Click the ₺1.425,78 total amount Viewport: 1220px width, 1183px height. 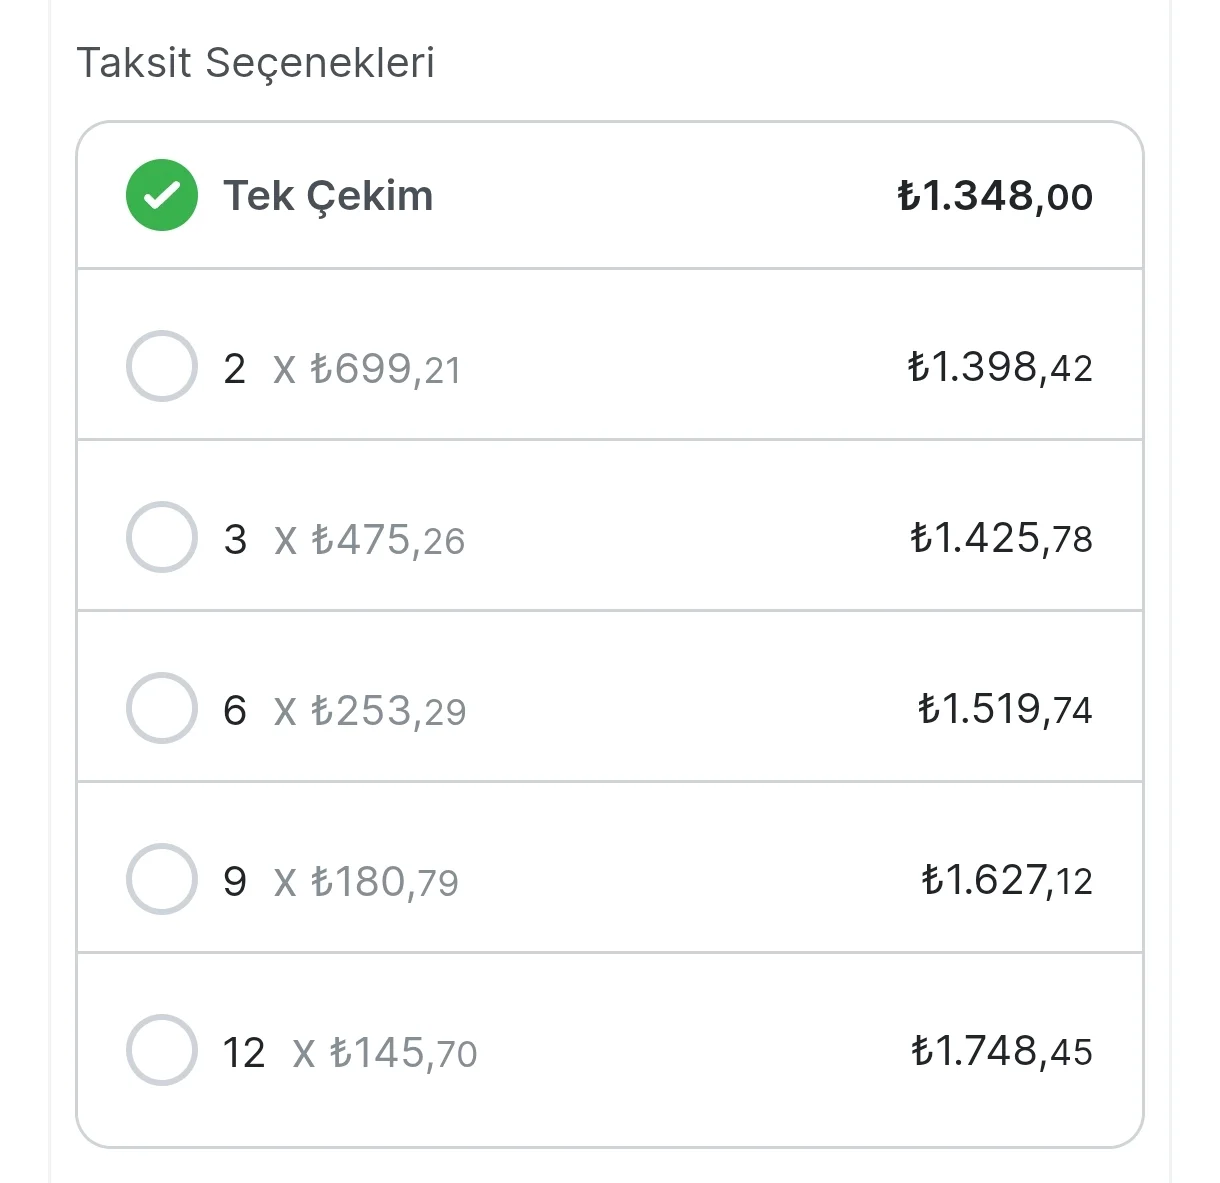pyautogui.click(x=1001, y=538)
